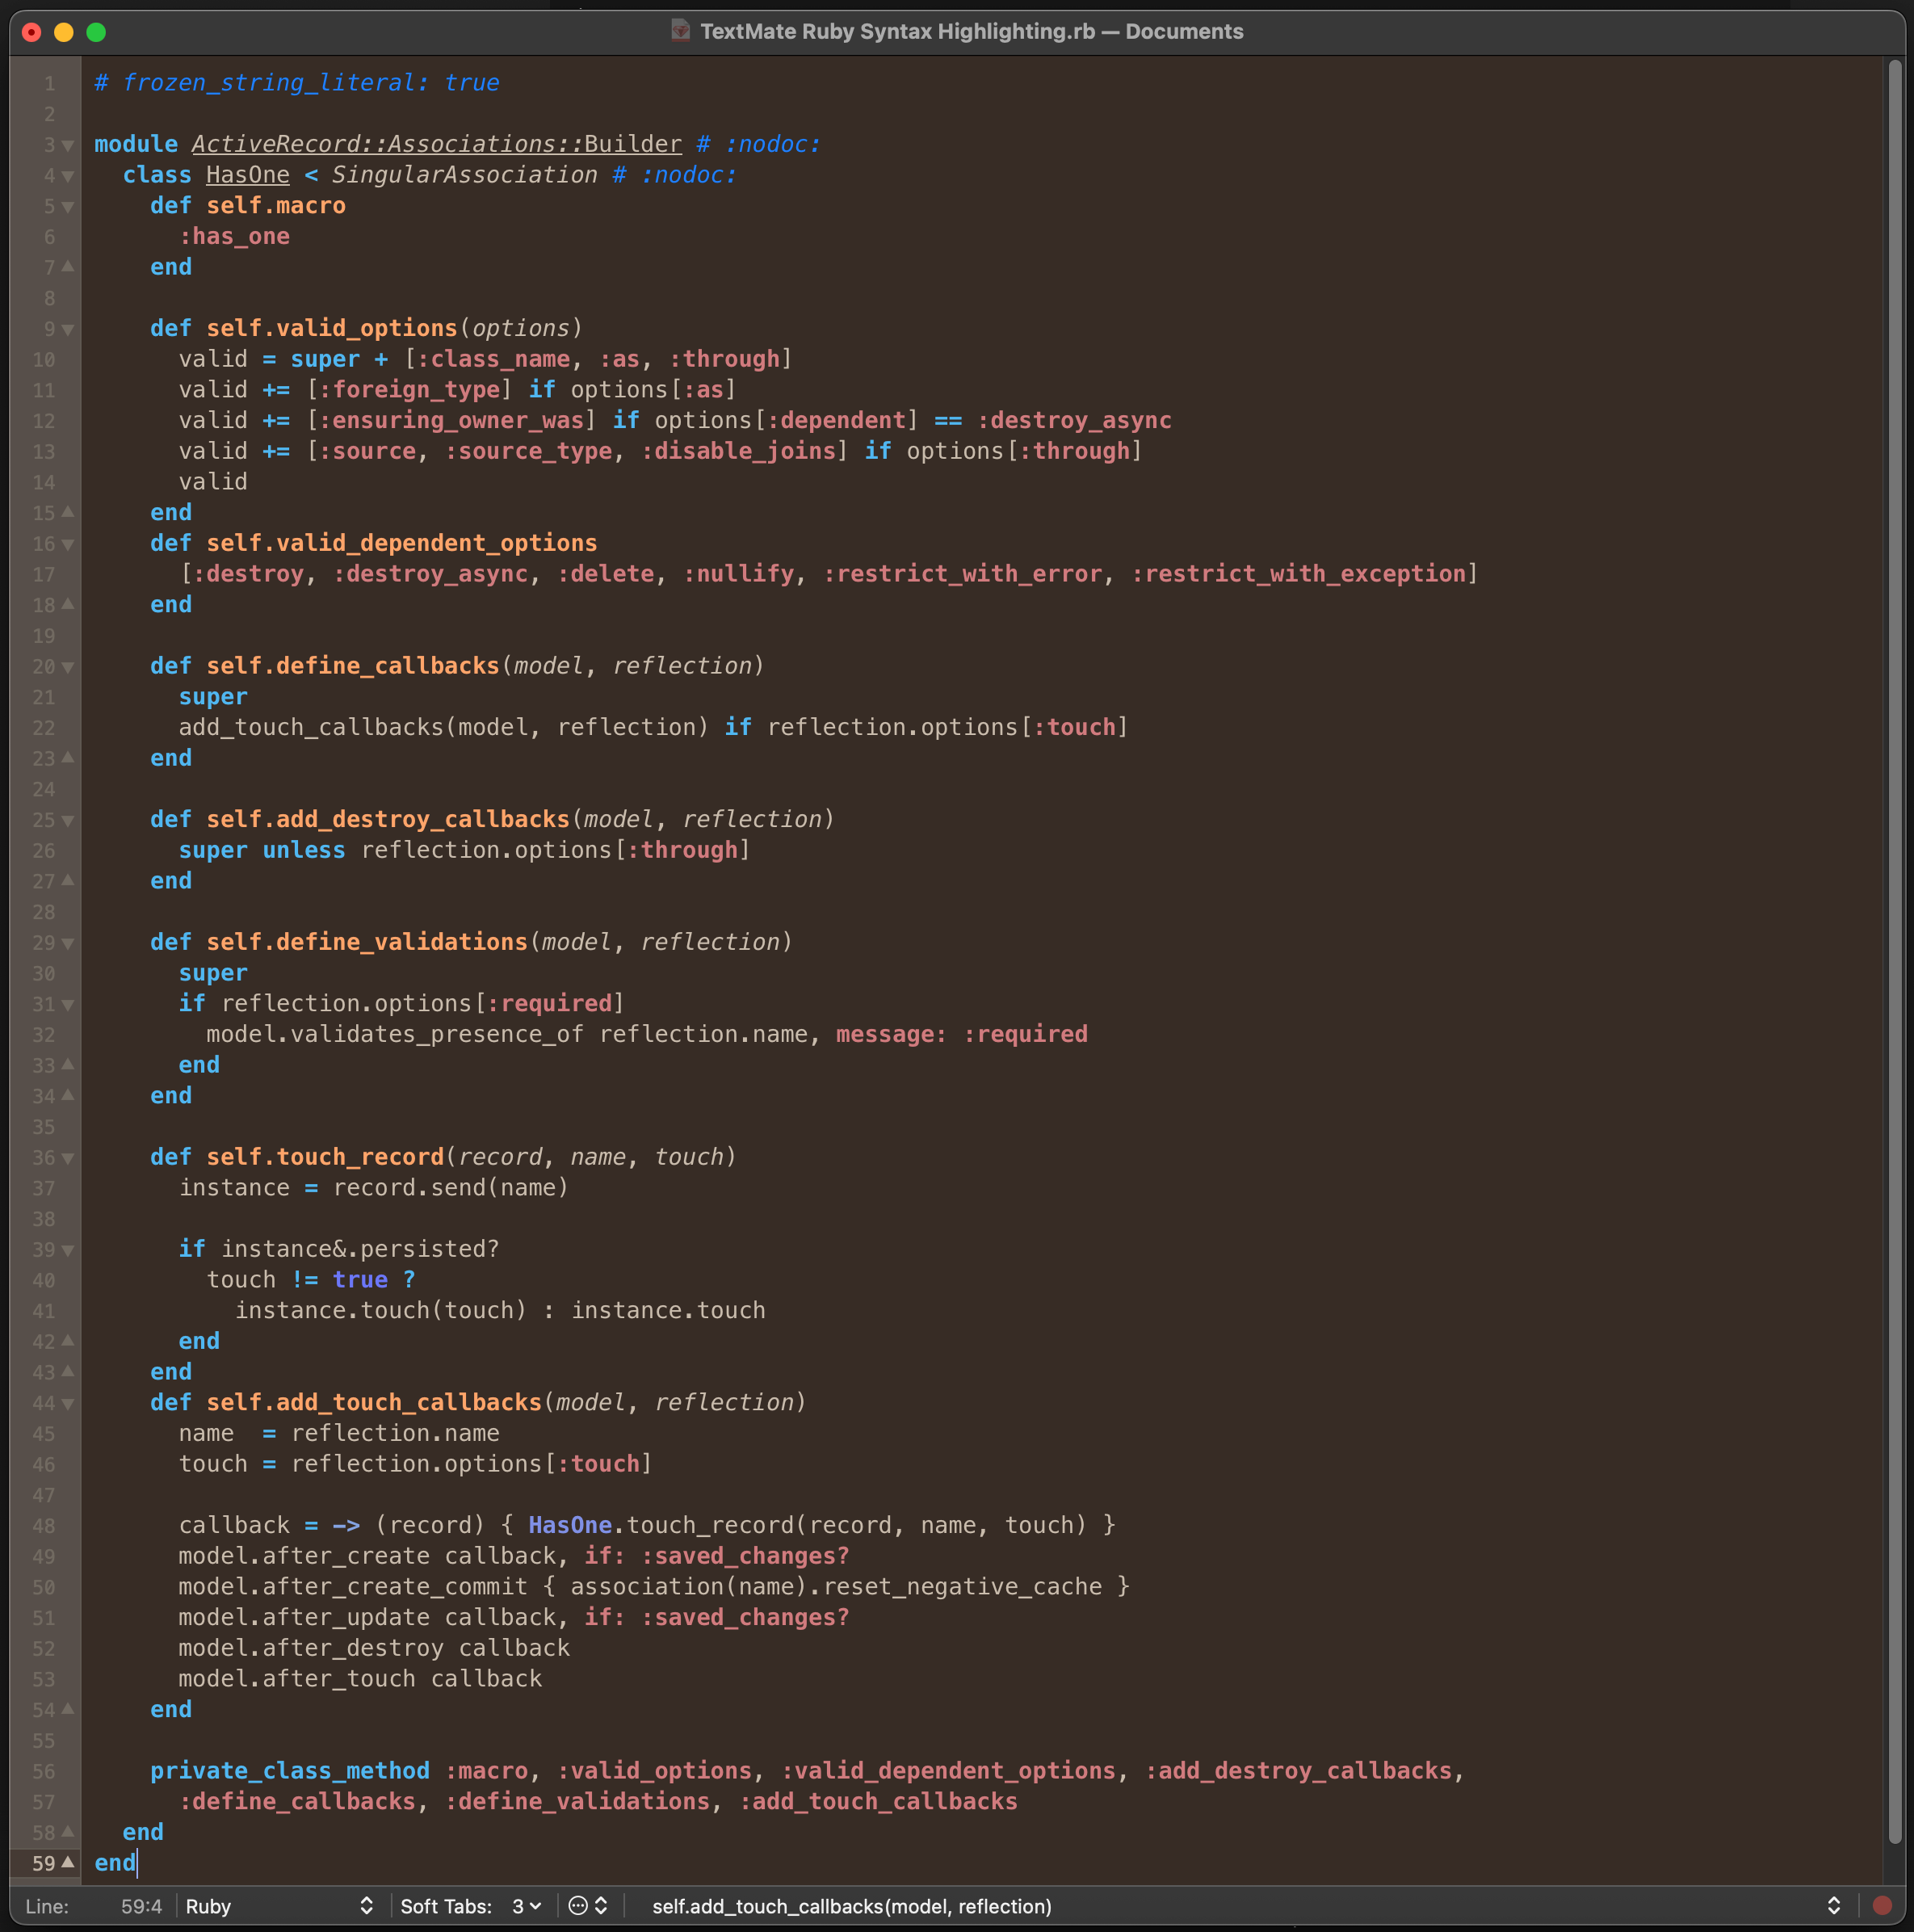Click the fold-close arrow beside line 15

click(66, 513)
